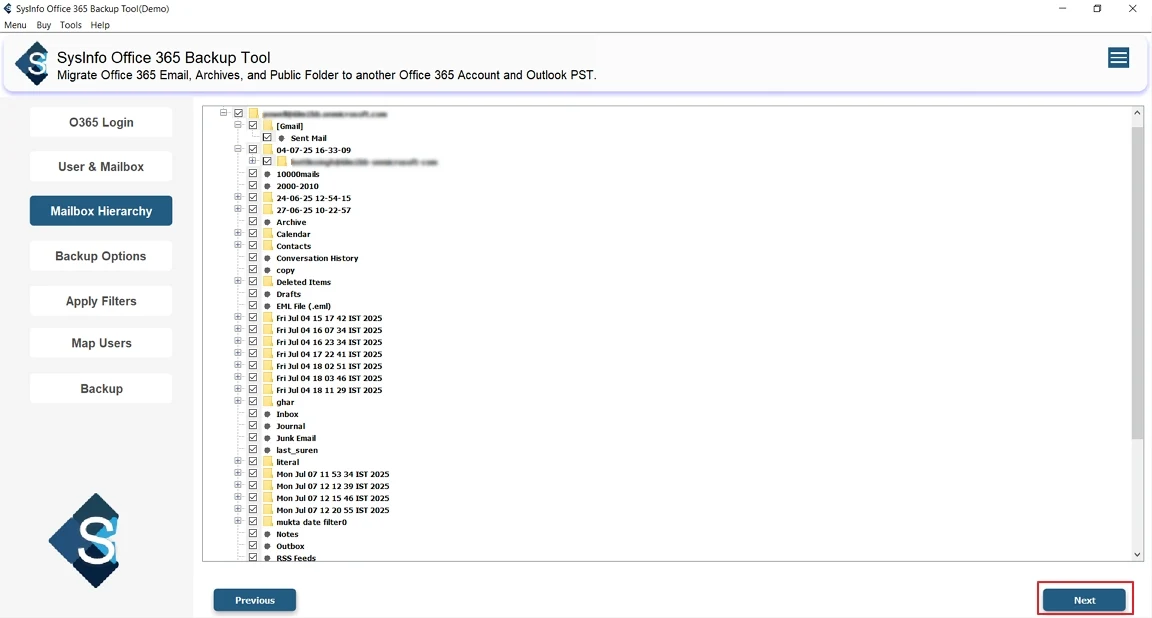Uncheck the Inbox folder checkbox

(253, 414)
